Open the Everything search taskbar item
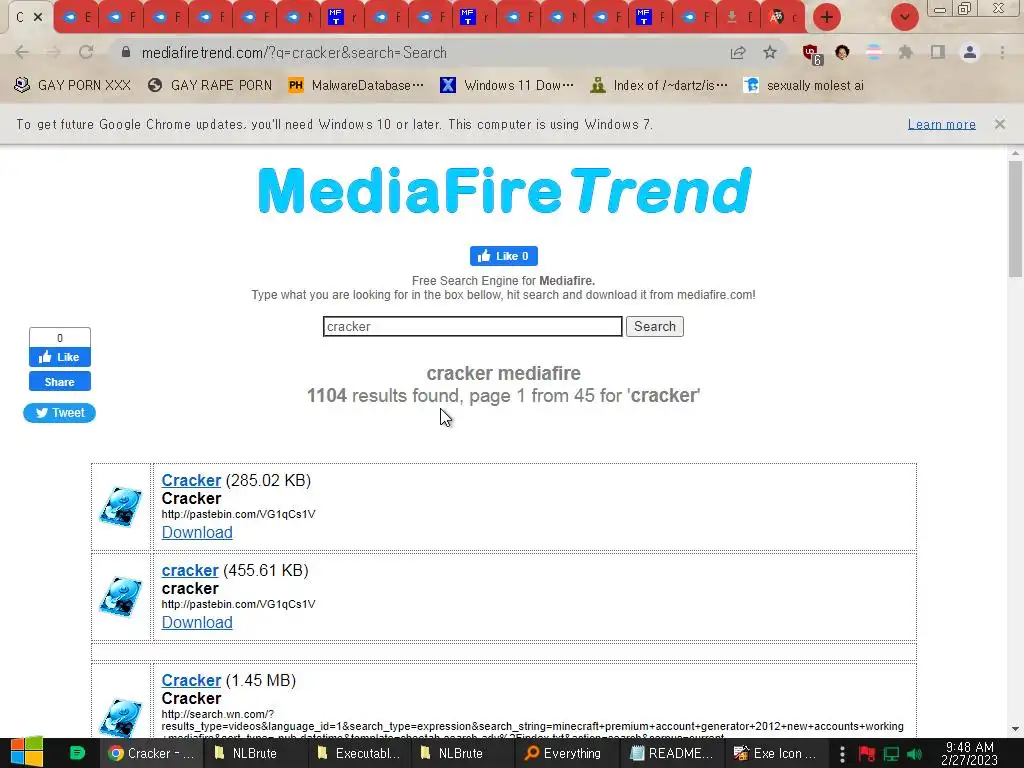The width and height of the screenshot is (1024, 768). click(x=562, y=753)
